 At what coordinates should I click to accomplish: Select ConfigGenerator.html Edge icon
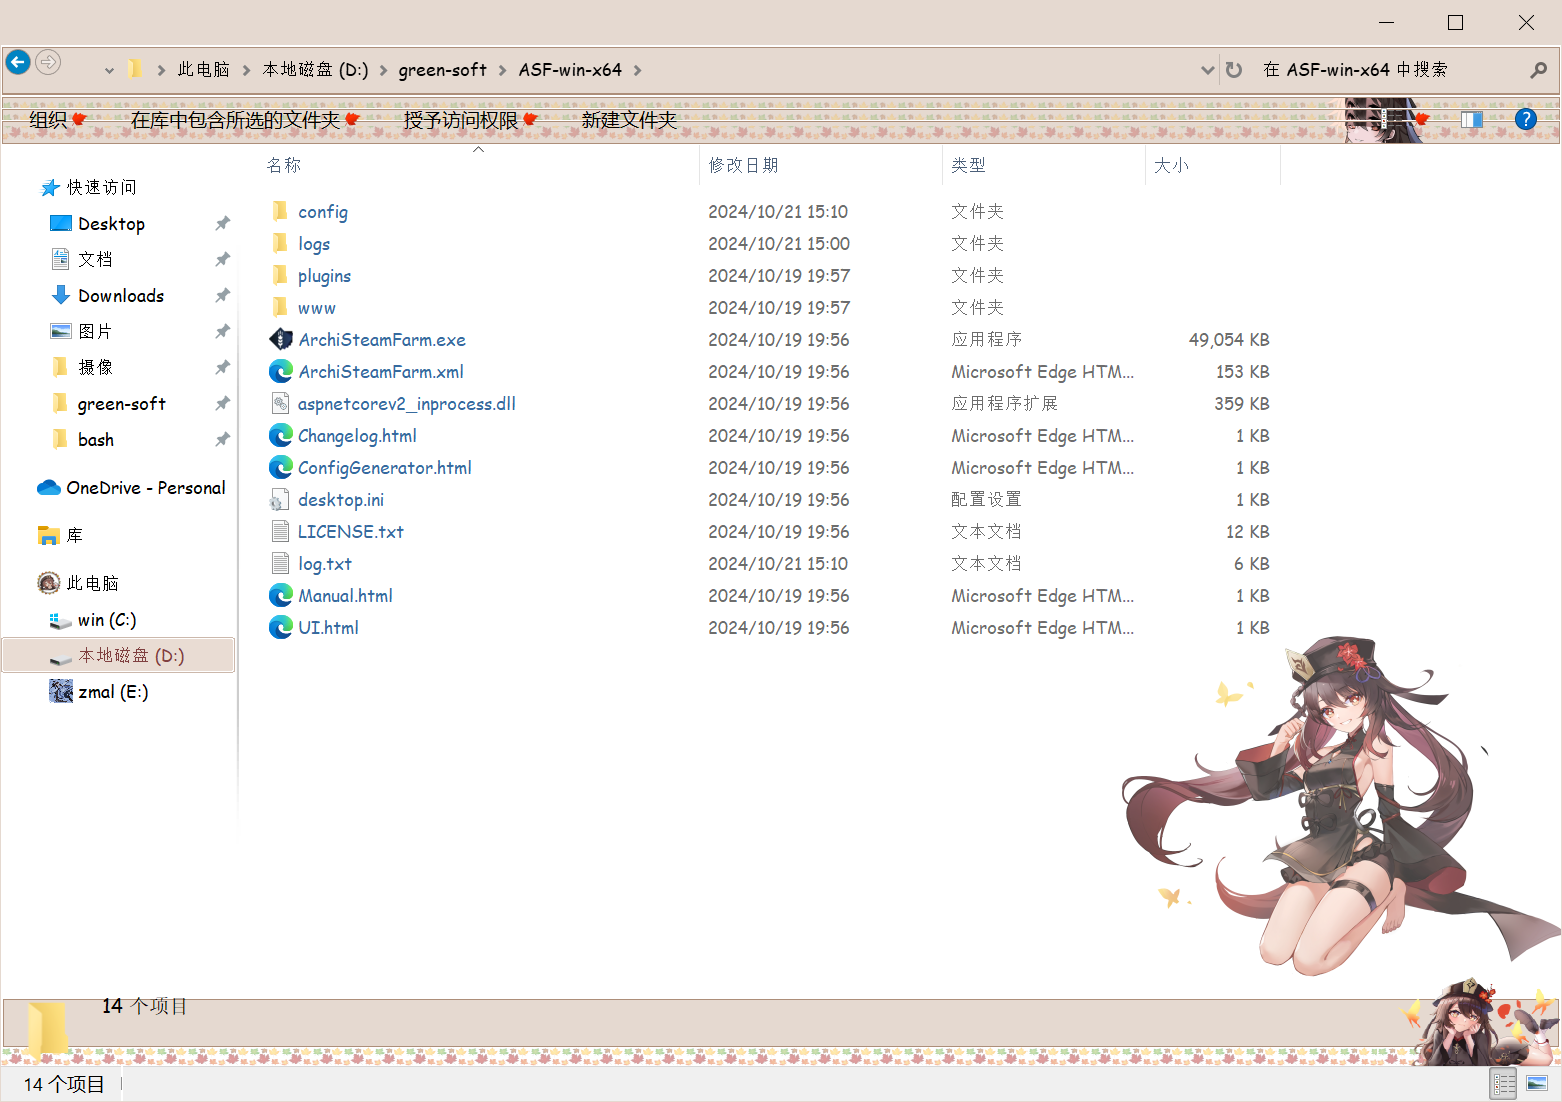click(x=281, y=467)
